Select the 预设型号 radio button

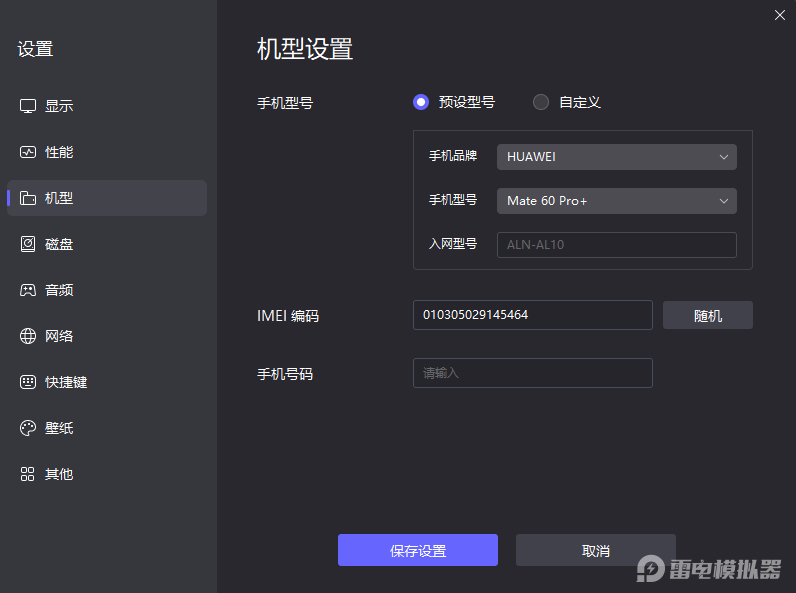421,102
